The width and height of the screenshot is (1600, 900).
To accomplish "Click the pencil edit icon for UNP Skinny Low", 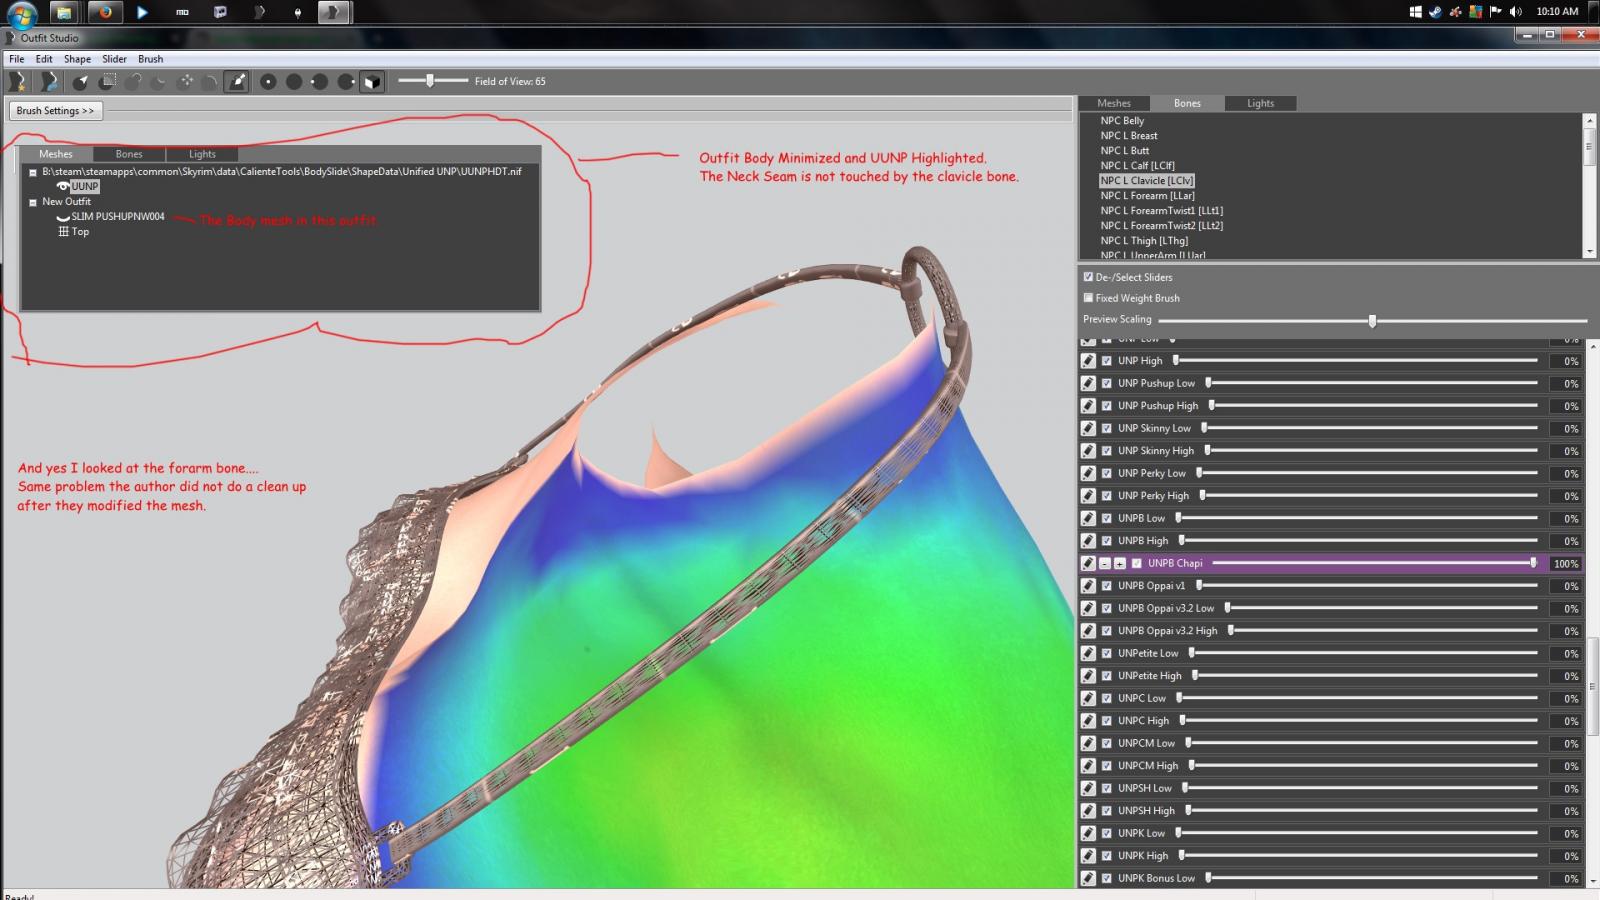I will pyautogui.click(x=1088, y=428).
